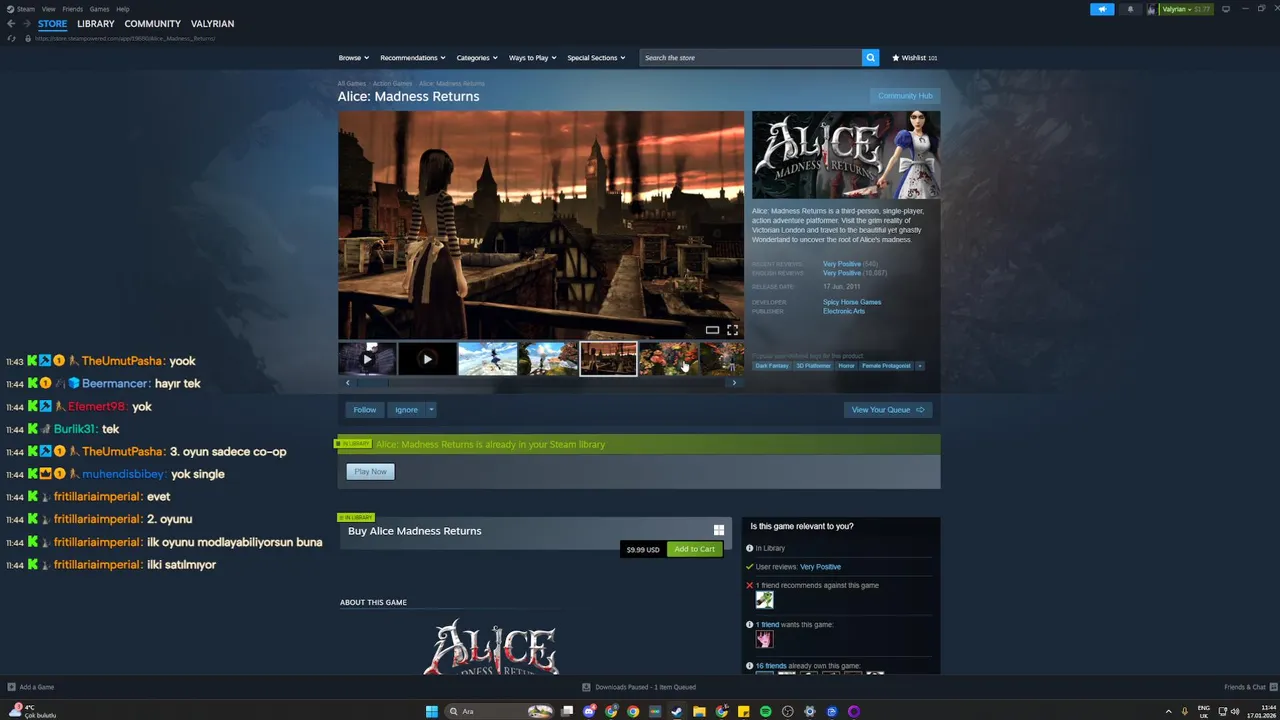
Task: Open the Help menu
Action: tap(123, 9)
